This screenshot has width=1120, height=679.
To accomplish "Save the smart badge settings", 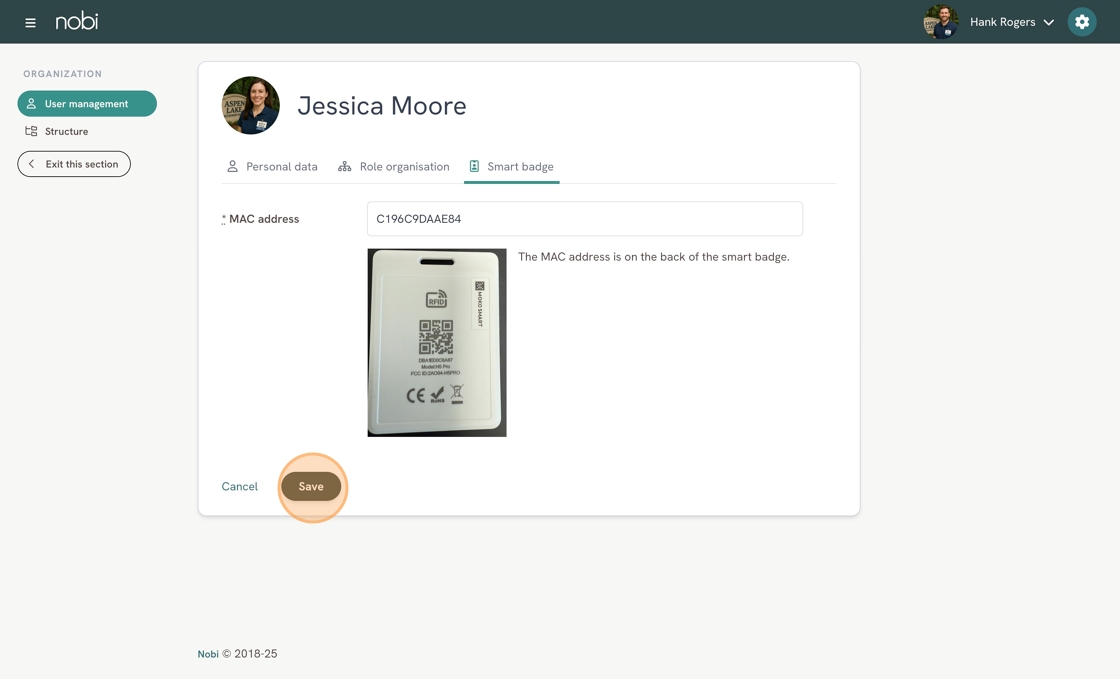I will (x=311, y=486).
